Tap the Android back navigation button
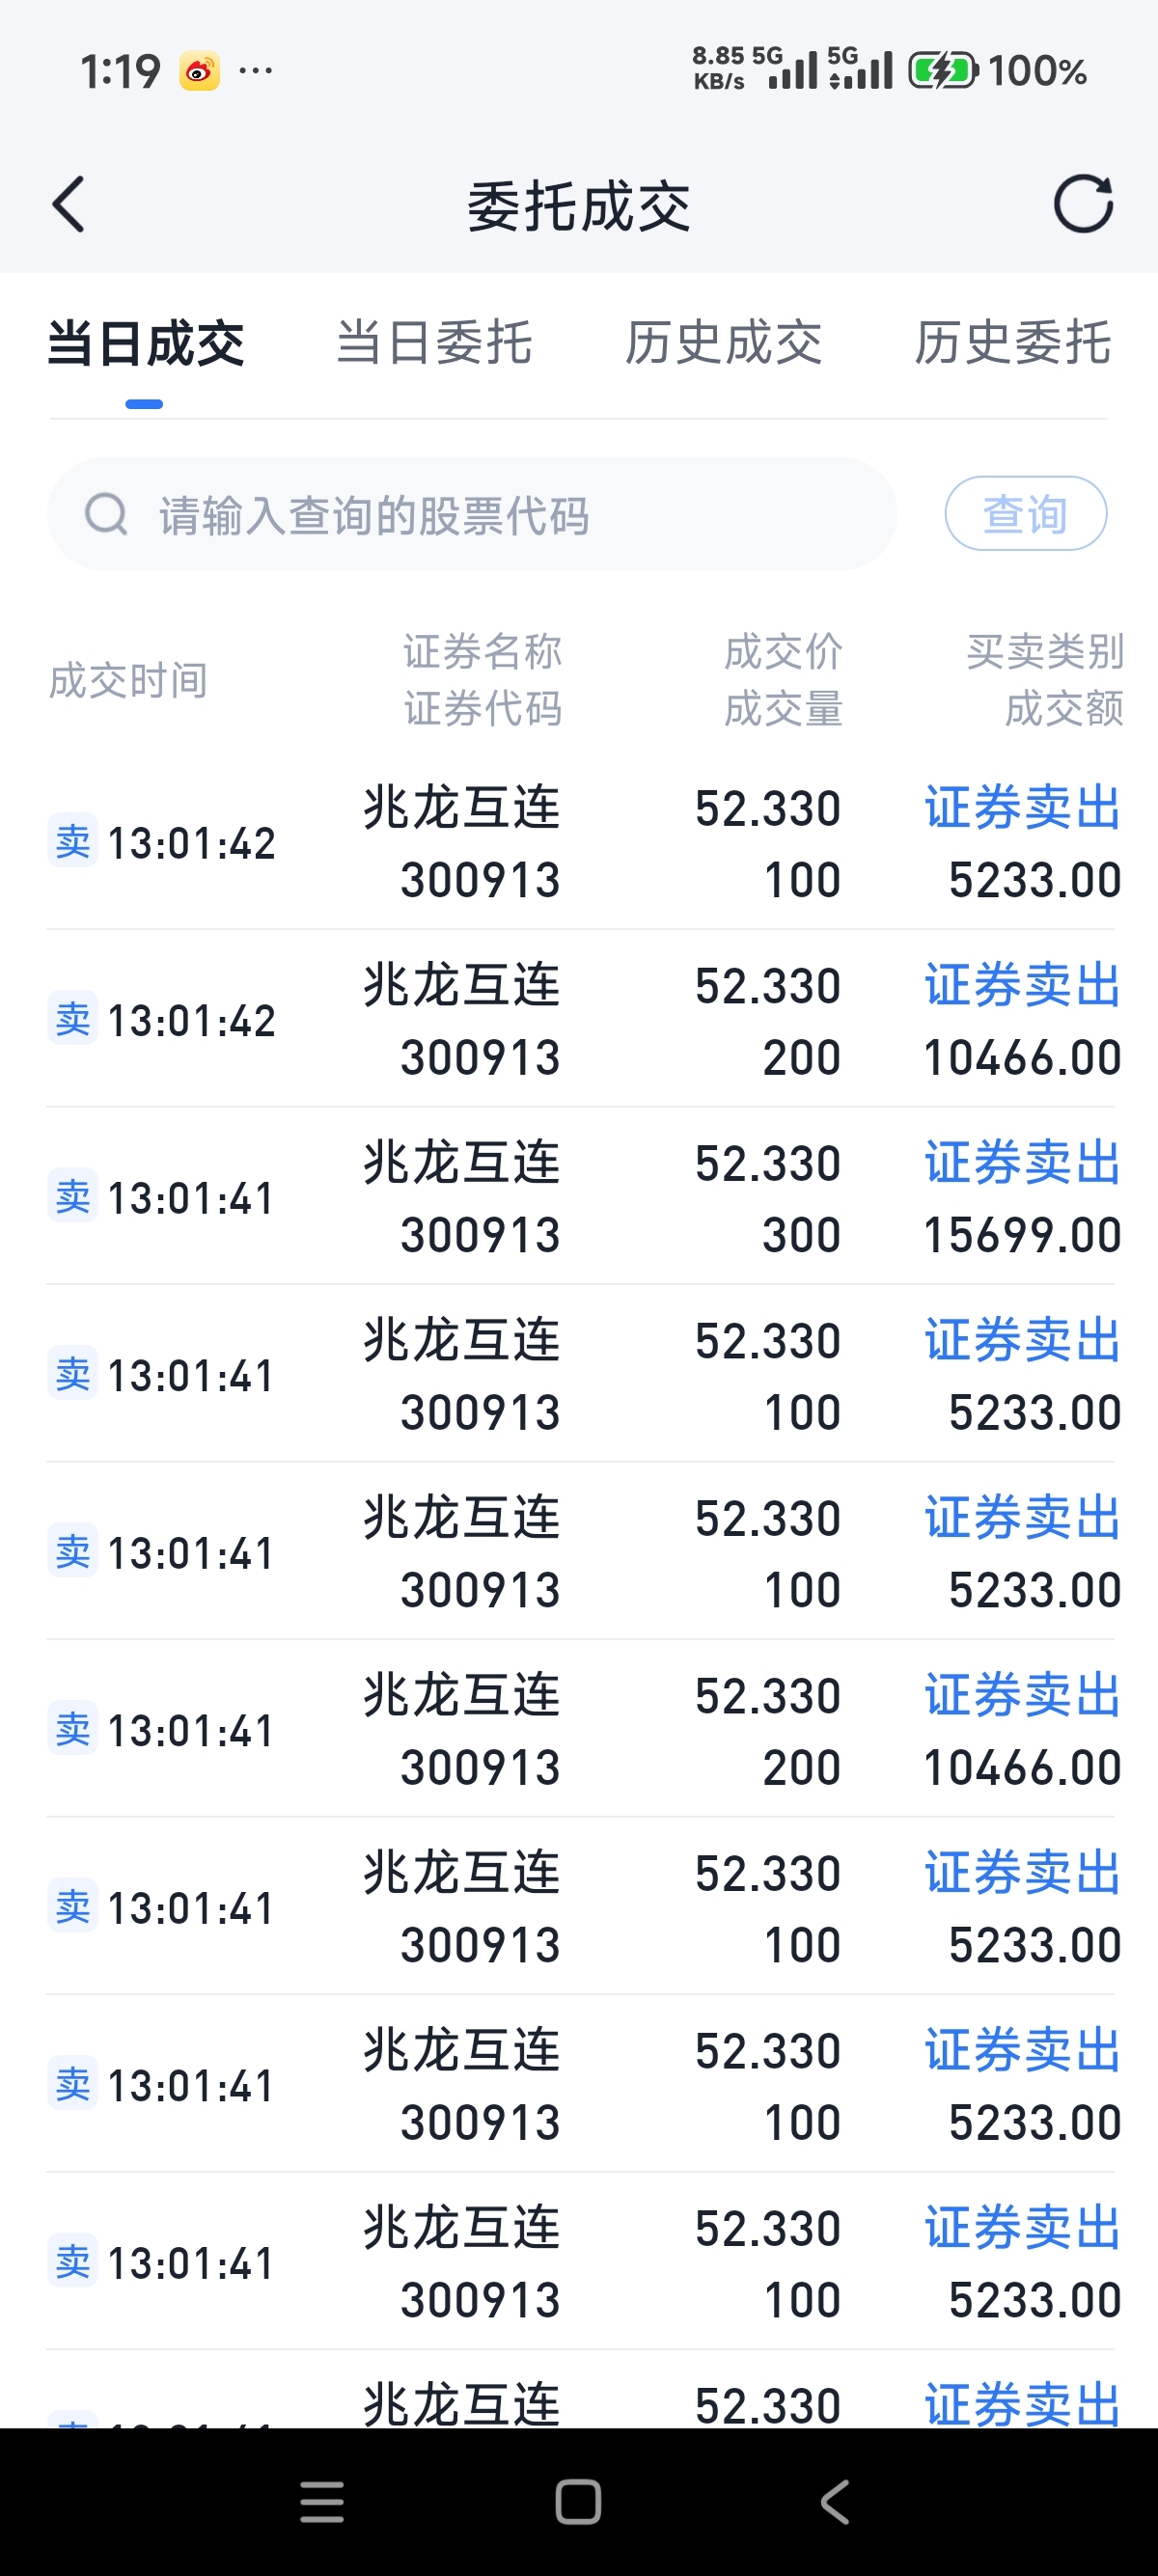Viewport: 1158px width, 2576px height. [835, 2502]
